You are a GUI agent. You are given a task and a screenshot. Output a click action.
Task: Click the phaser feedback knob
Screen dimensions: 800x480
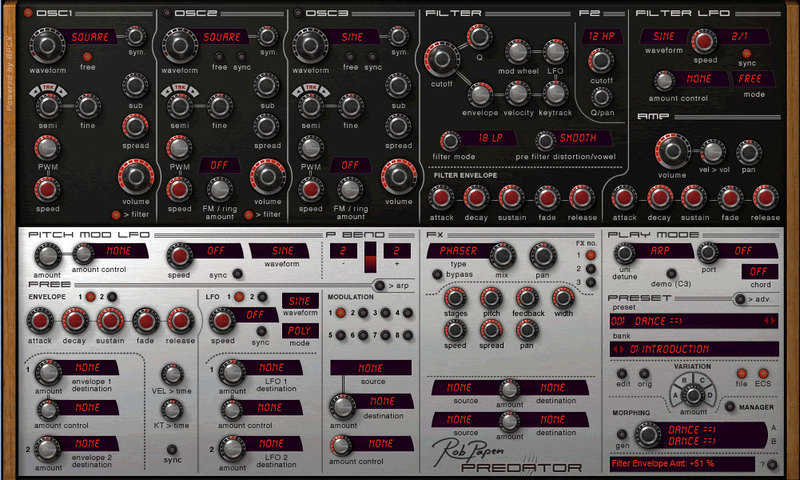527,298
